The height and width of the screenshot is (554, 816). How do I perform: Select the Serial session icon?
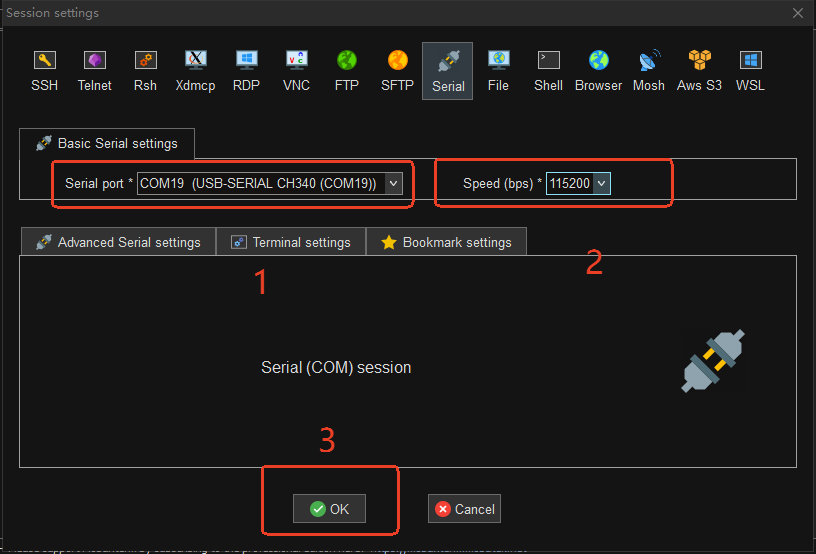(x=448, y=71)
